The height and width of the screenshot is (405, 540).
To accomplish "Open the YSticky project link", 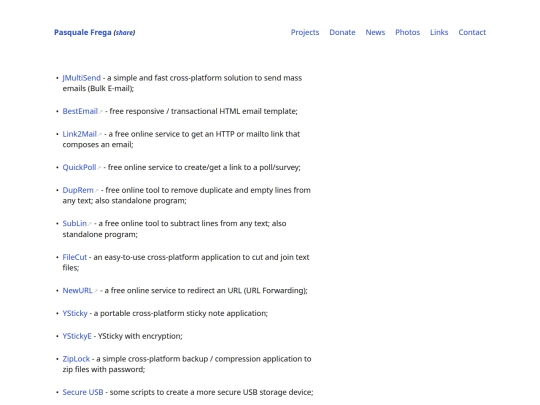I will [x=75, y=313].
